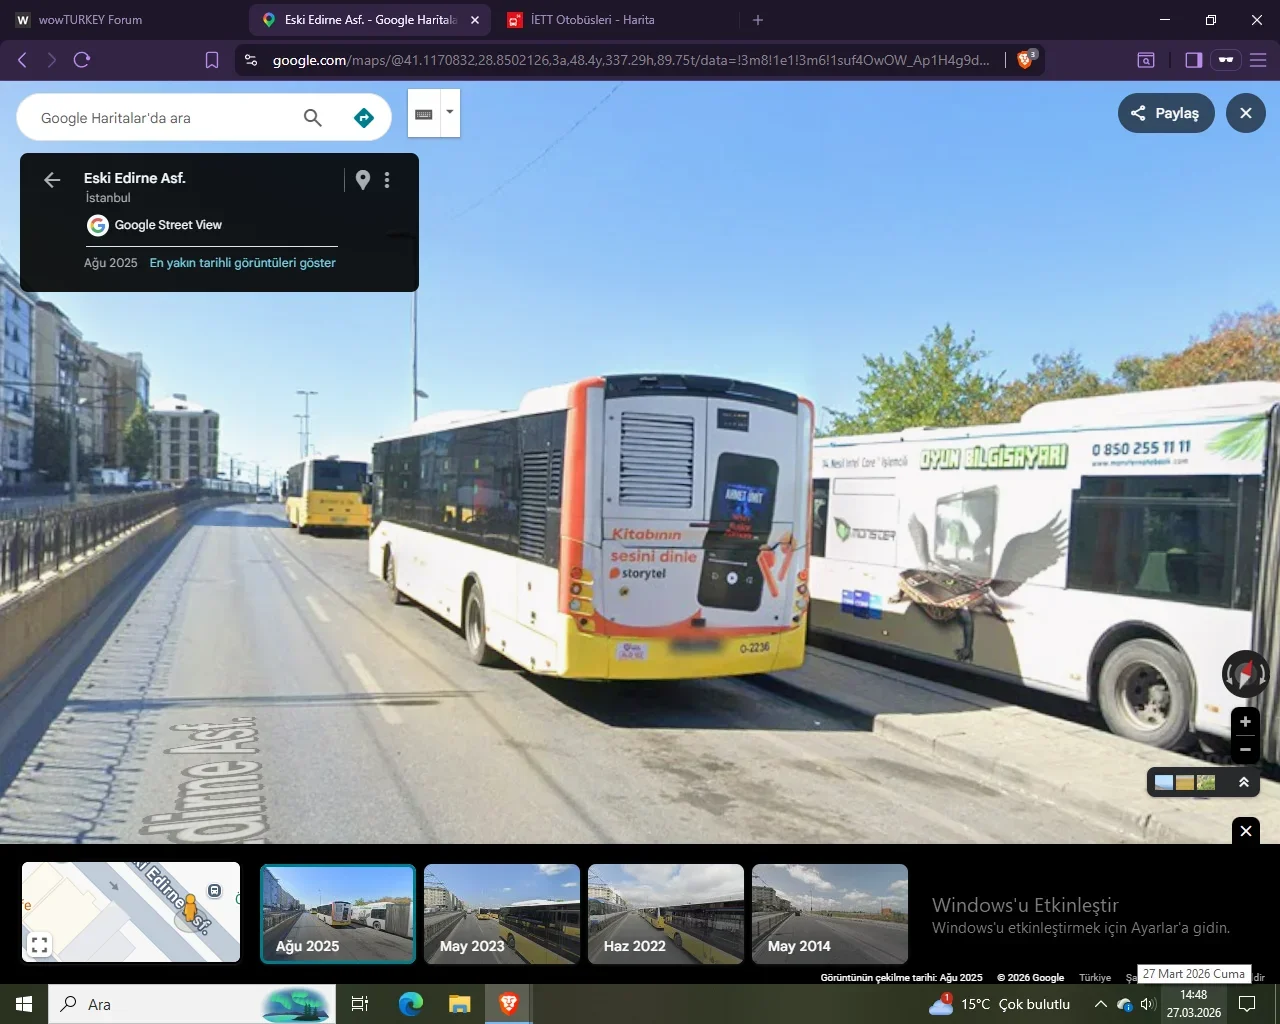Click the compass to reset heading

[1245, 673]
